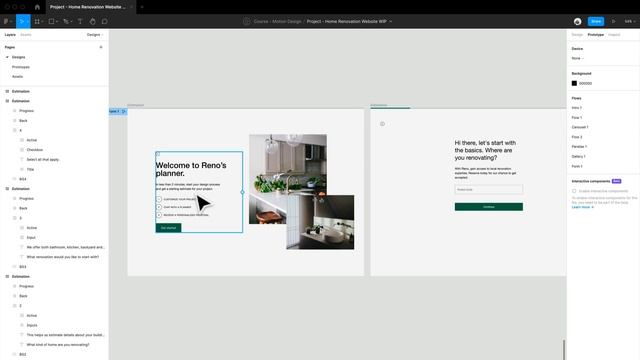
Task: Select the Text tool
Action: [80, 21]
